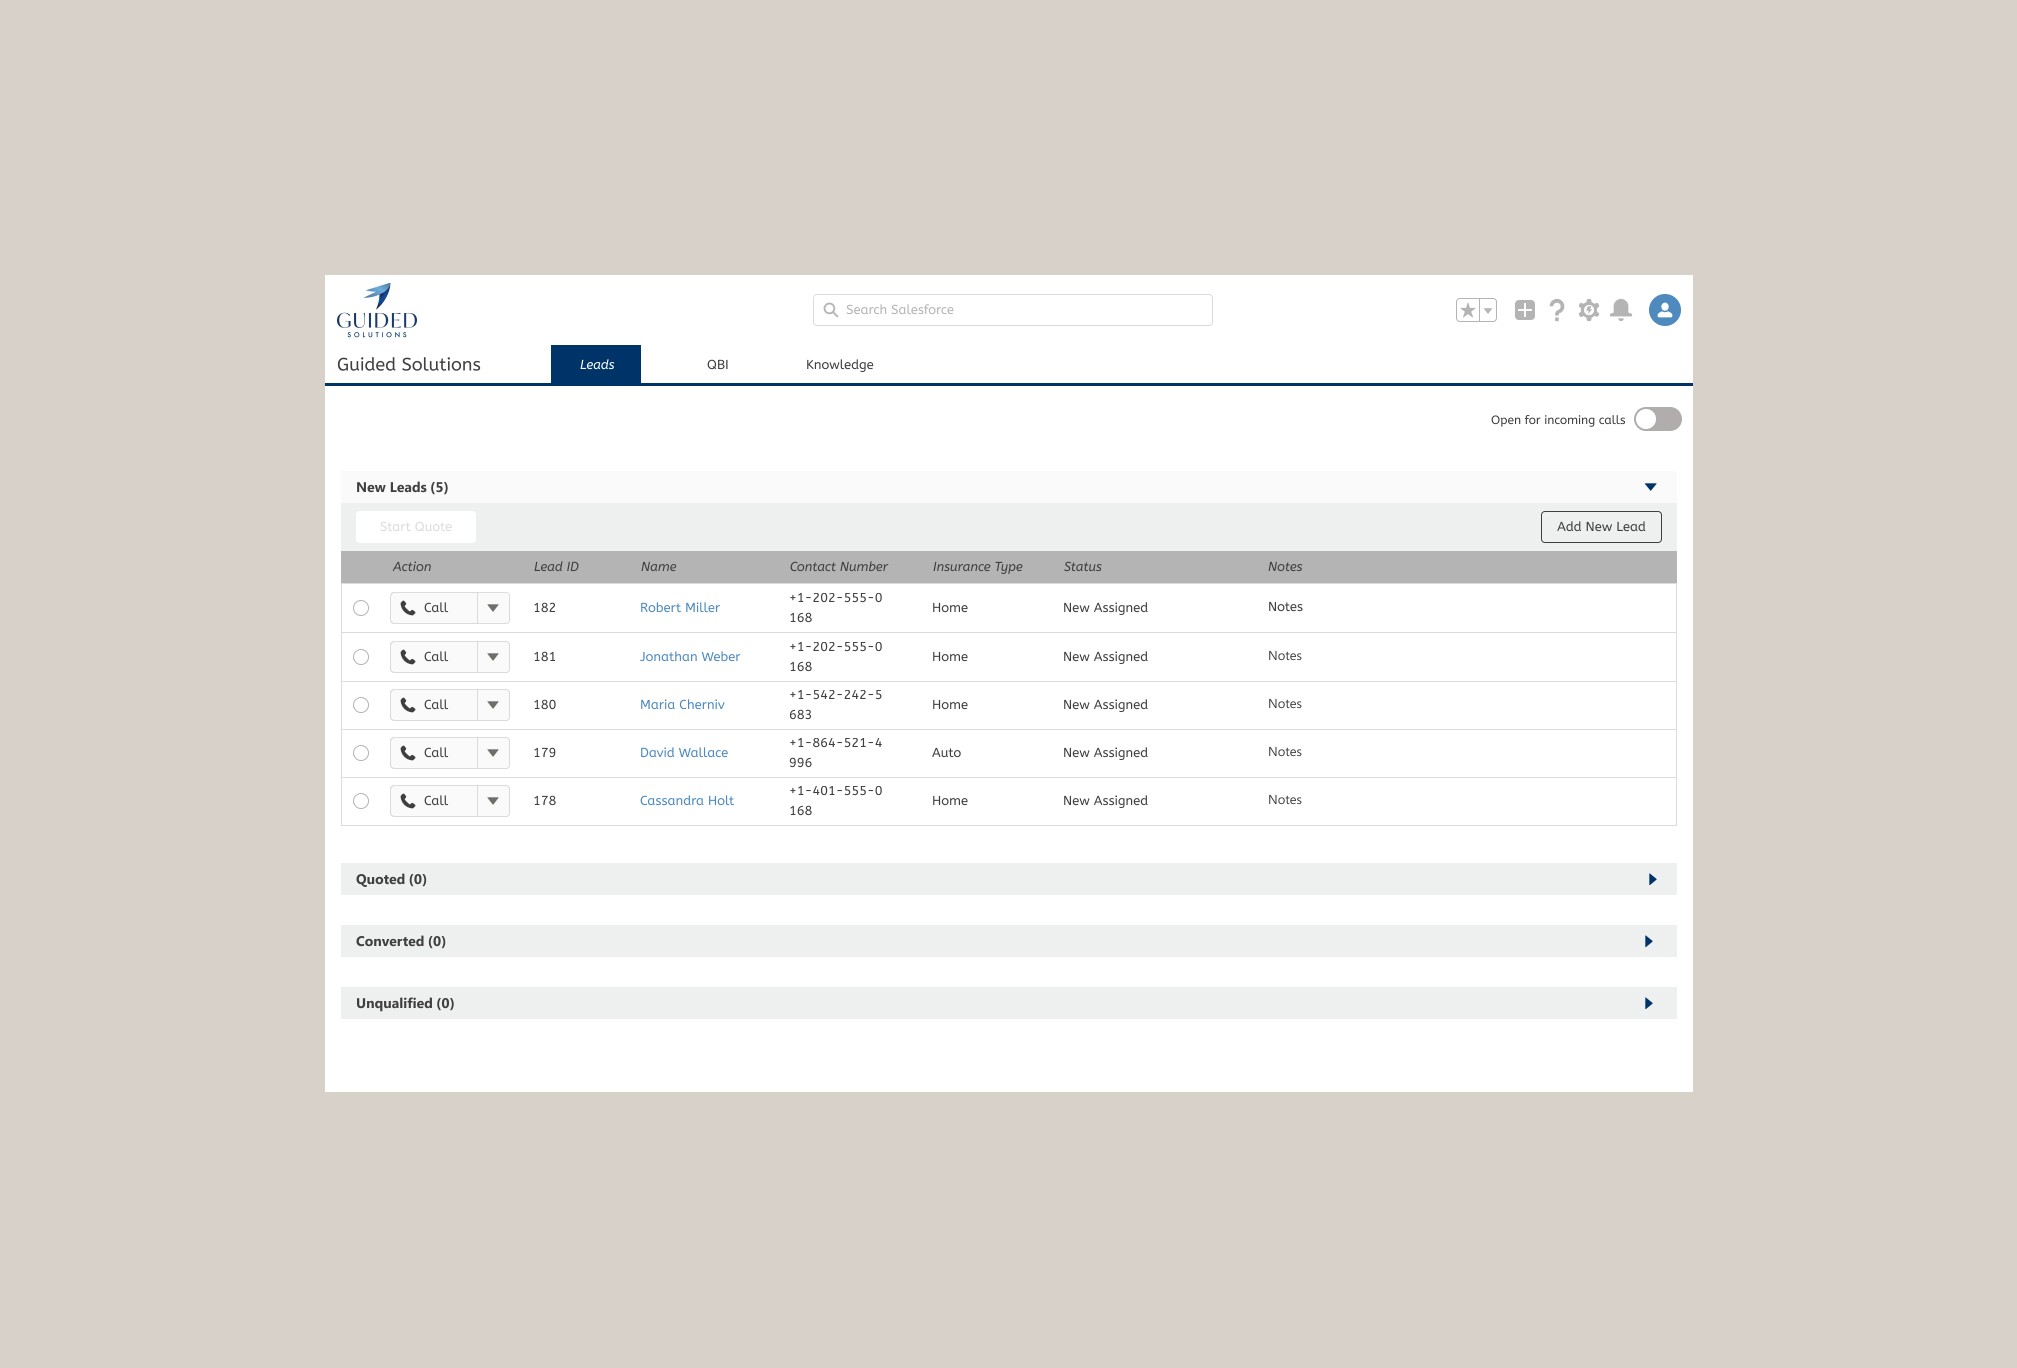Open the Knowledge tab
The image size is (2017, 1368).
click(x=839, y=365)
